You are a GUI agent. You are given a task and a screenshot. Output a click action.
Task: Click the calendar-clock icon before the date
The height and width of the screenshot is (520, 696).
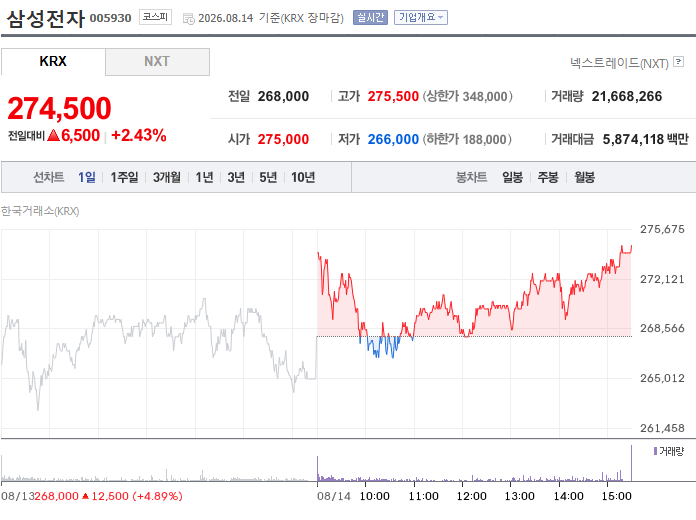coord(189,19)
